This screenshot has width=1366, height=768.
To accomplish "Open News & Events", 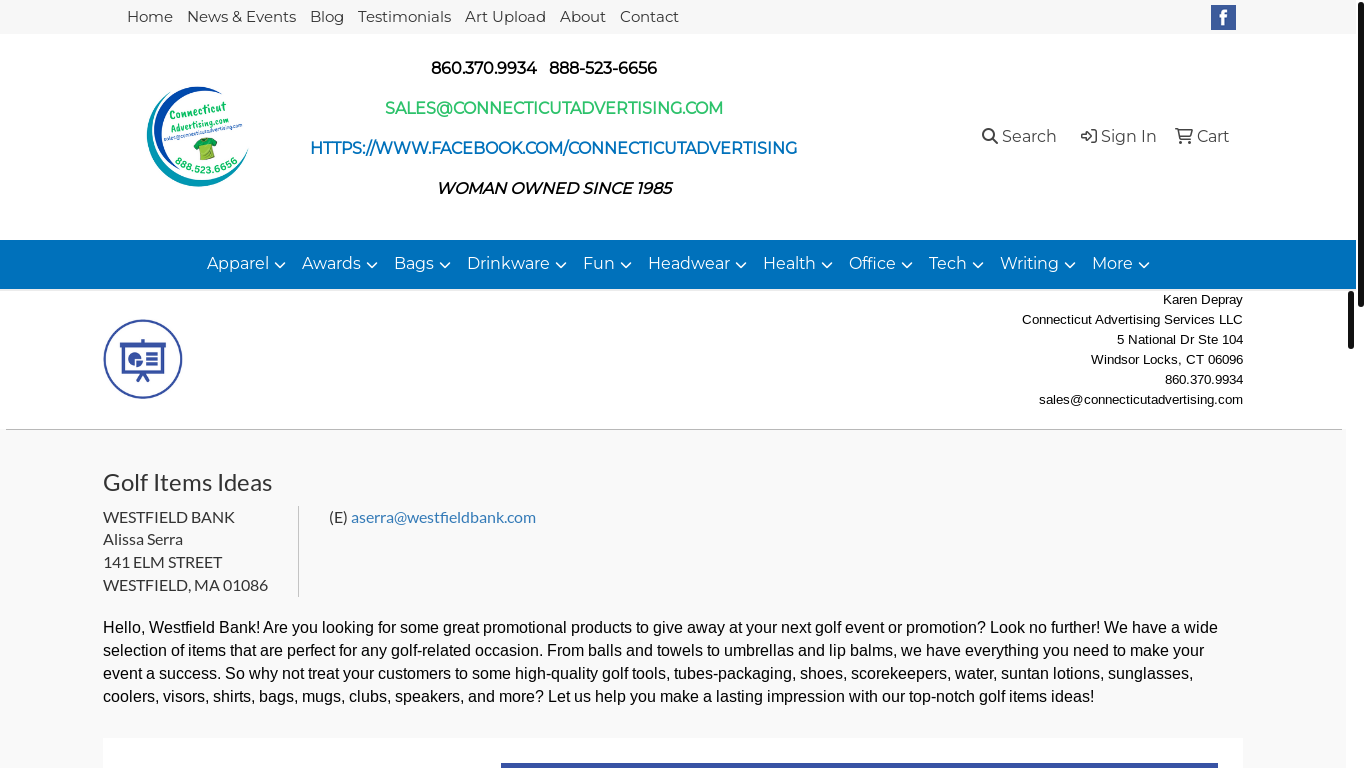I will coord(241,17).
